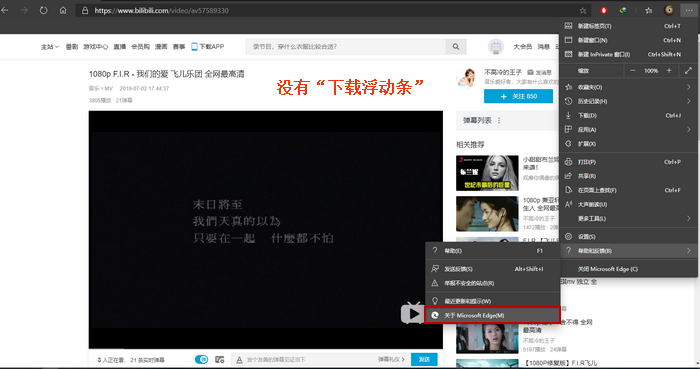Viewport: 700px width, 369px height.
Task: Click the blue send danmaku button
Action: [x=424, y=359]
